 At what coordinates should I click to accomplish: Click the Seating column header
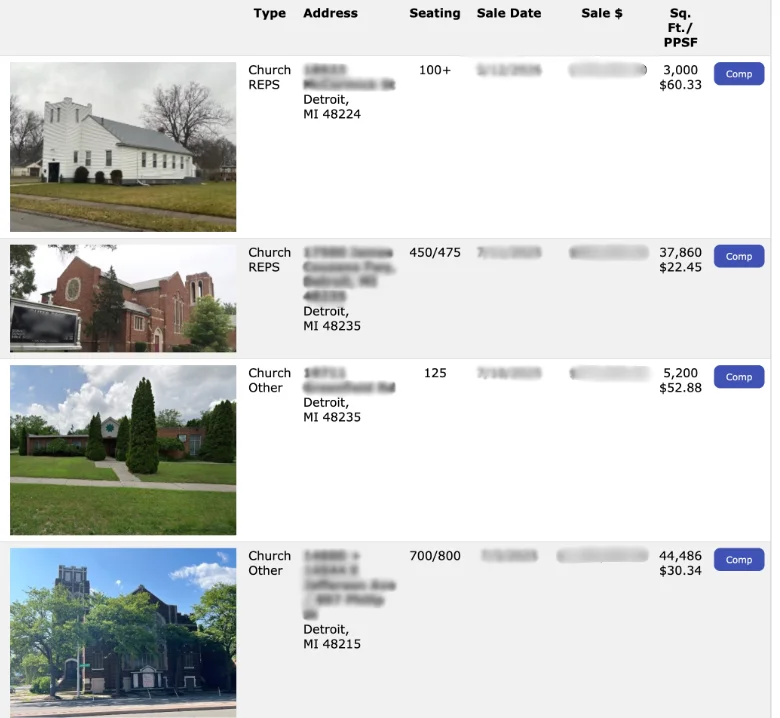pyautogui.click(x=435, y=13)
